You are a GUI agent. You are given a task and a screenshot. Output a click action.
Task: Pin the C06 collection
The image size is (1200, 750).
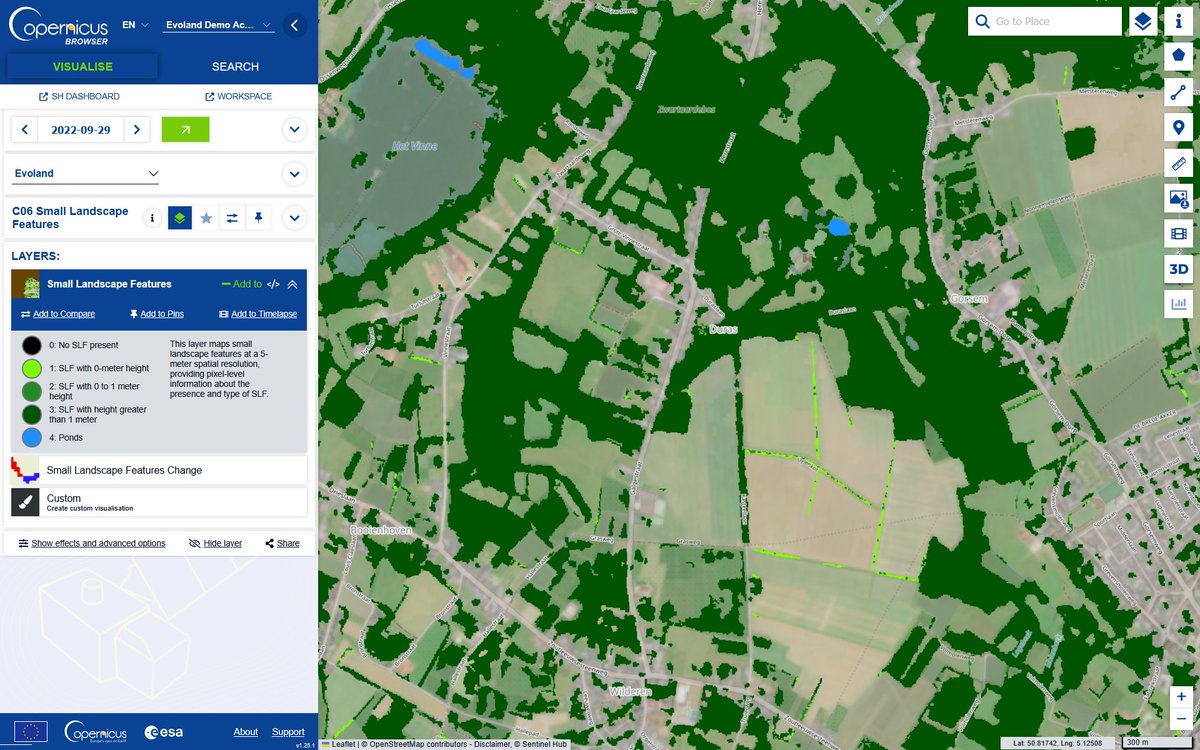coord(258,217)
